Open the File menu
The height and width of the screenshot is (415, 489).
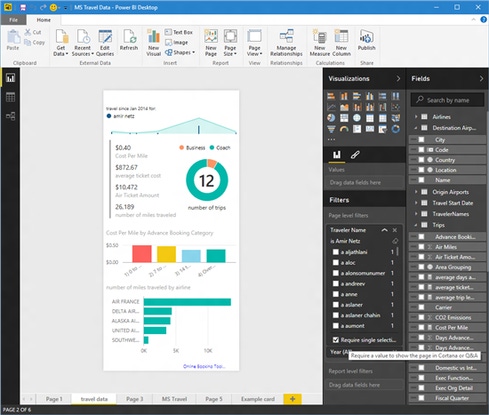[x=13, y=20]
